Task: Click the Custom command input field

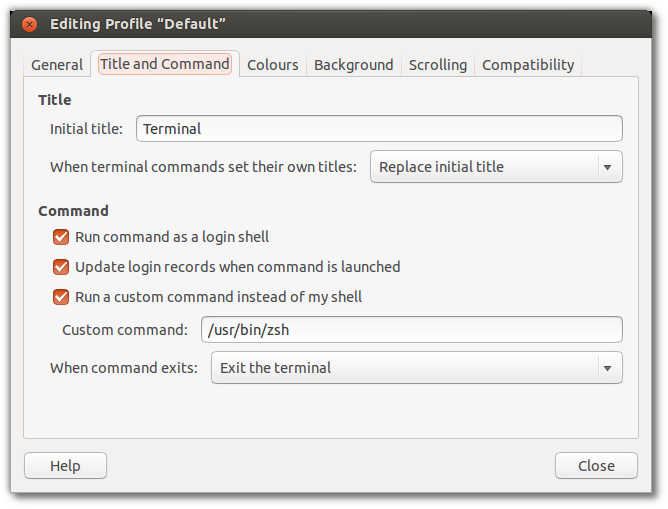Action: (412, 330)
